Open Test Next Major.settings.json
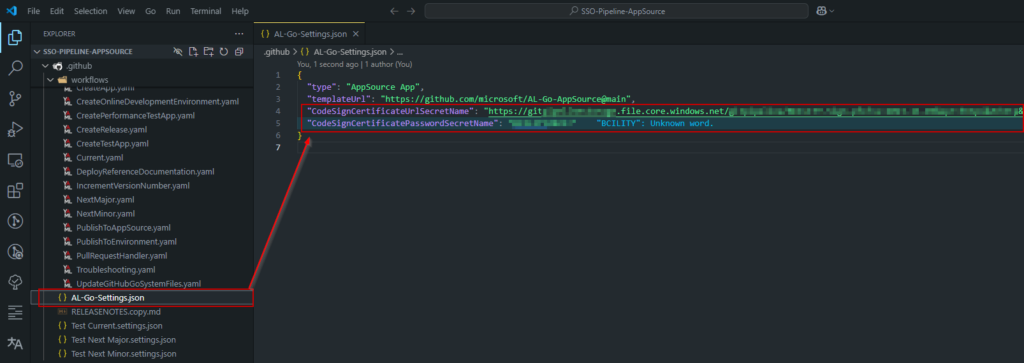Screen dimensions: 1024x363 coord(123,339)
